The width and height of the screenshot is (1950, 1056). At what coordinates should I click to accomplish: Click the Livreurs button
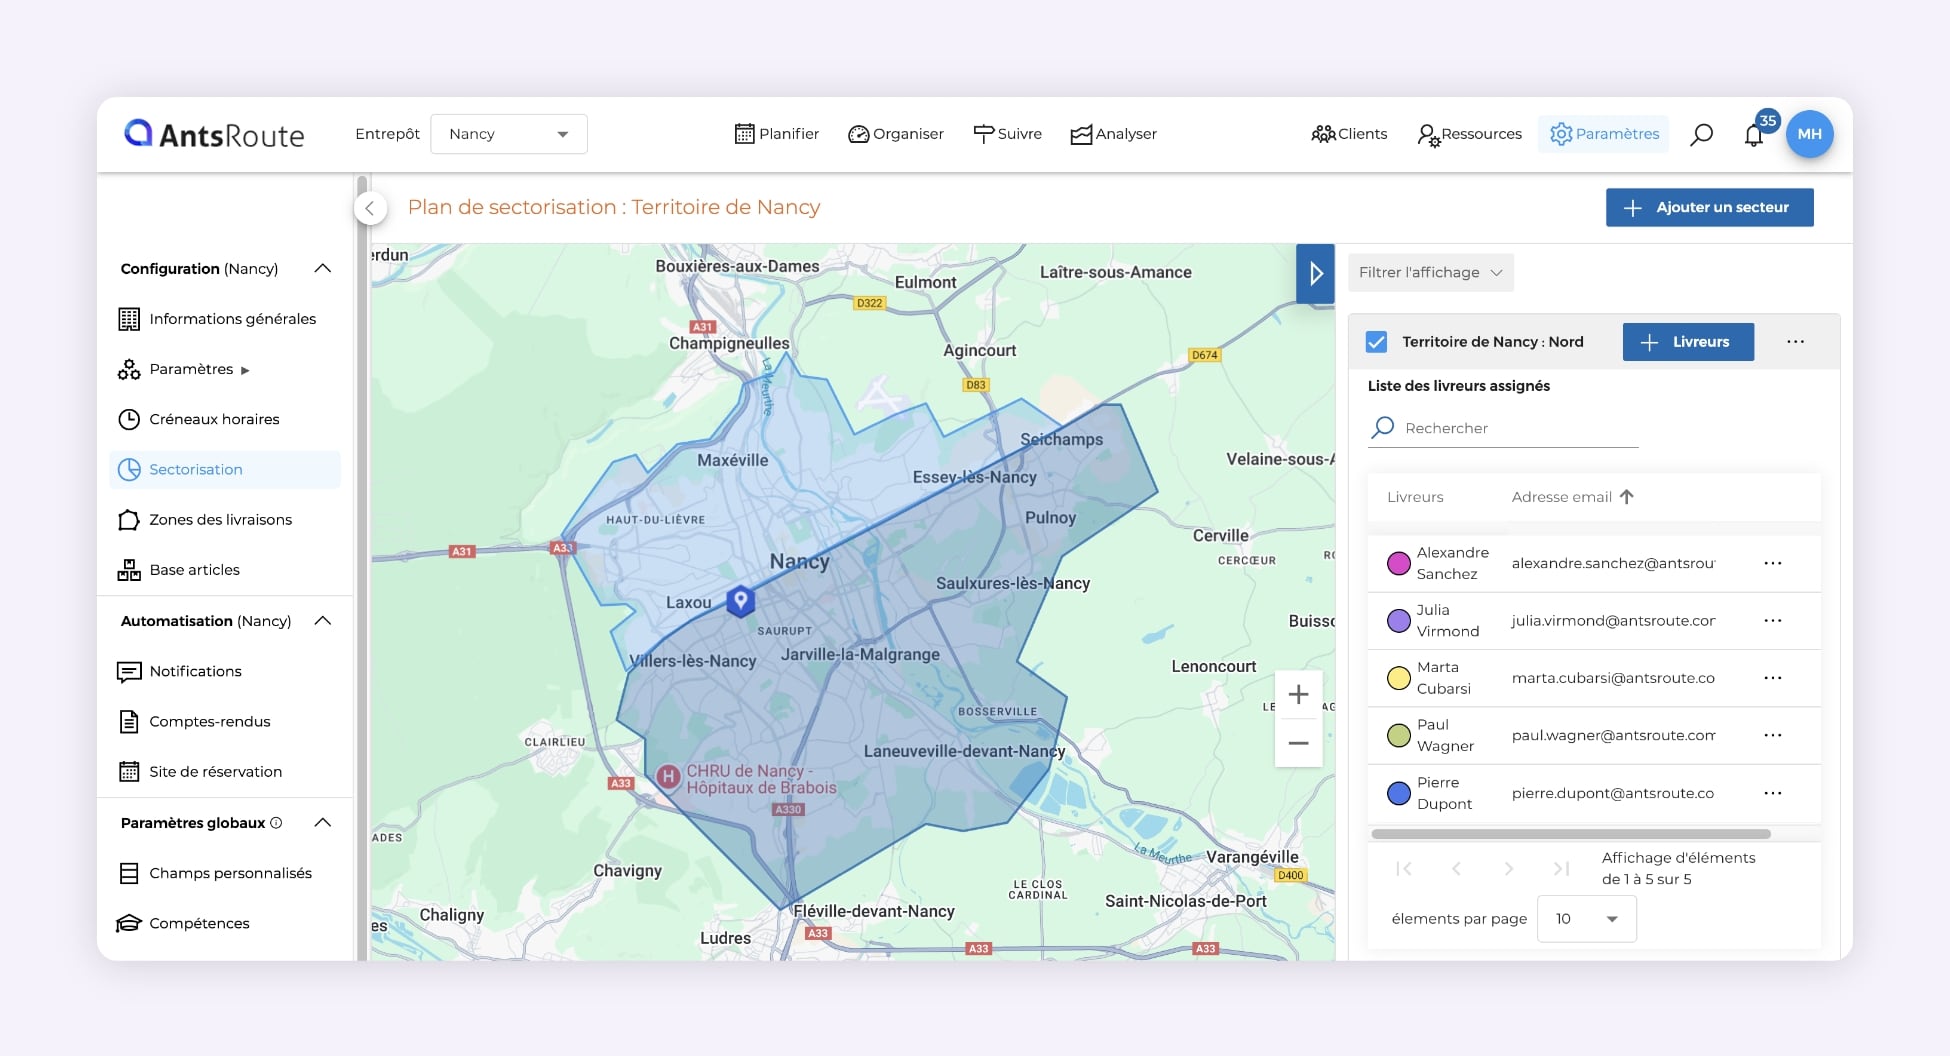tap(1687, 341)
